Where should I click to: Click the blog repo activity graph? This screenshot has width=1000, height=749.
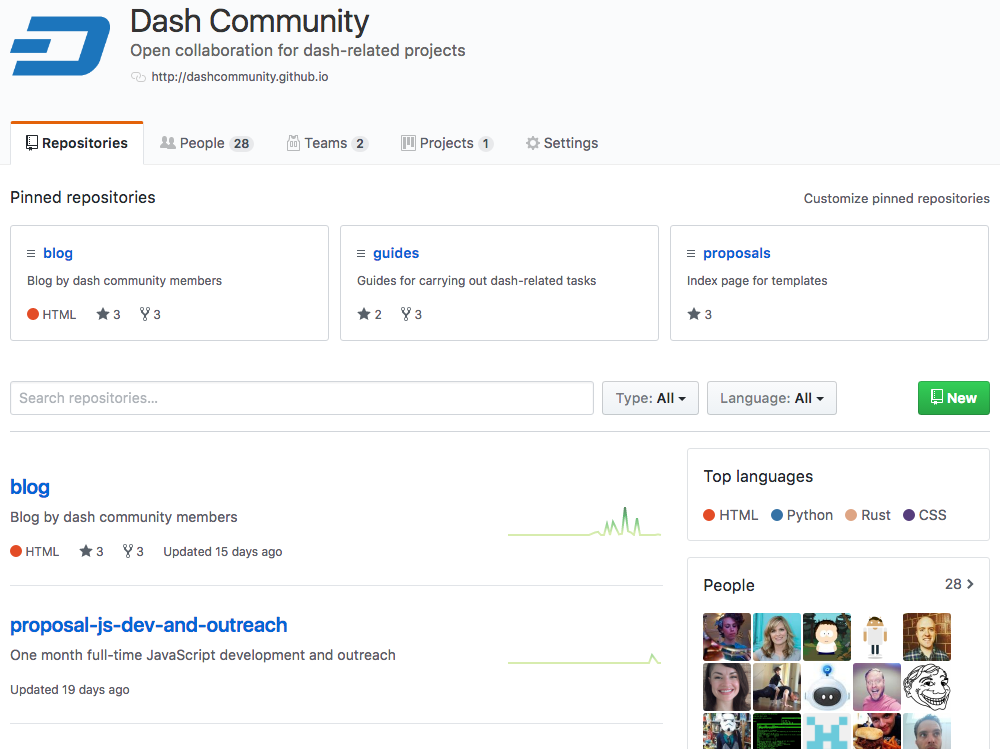[x=584, y=522]
